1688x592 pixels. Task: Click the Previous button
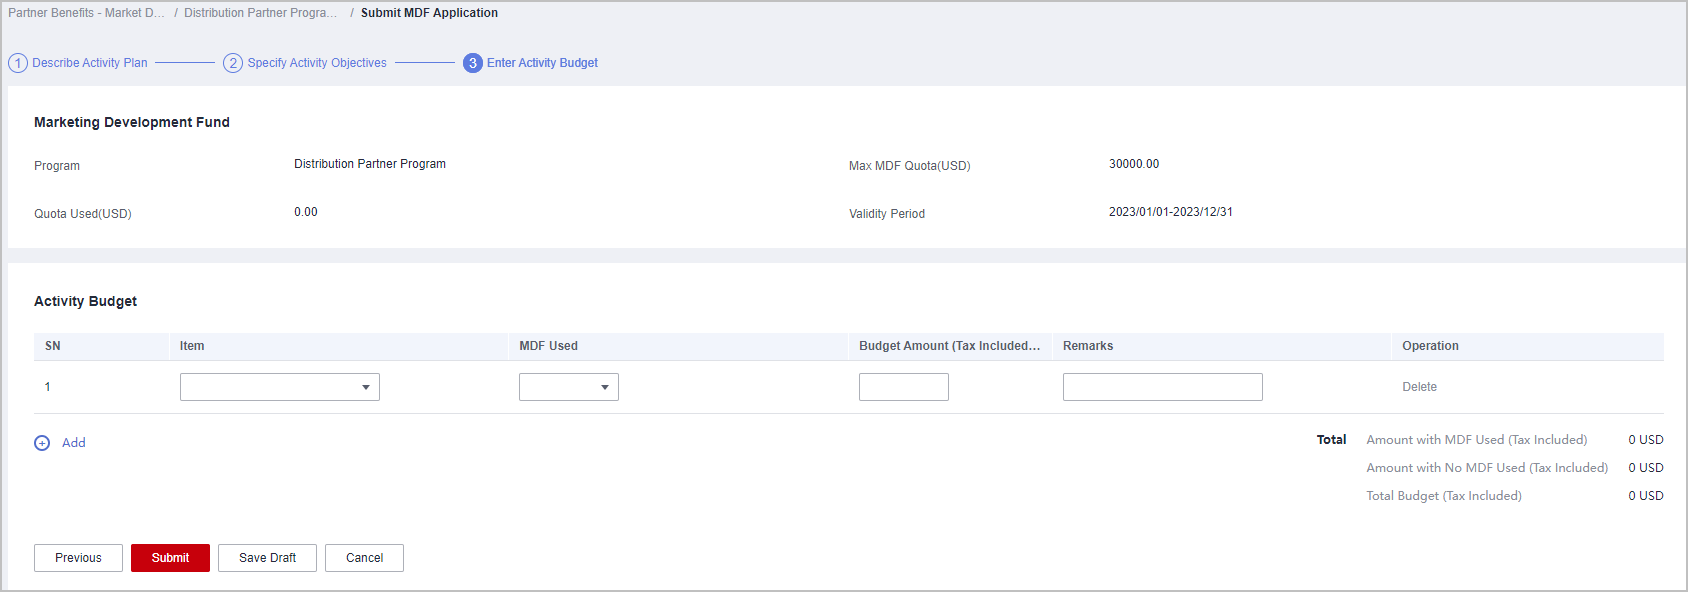[78, 558]
